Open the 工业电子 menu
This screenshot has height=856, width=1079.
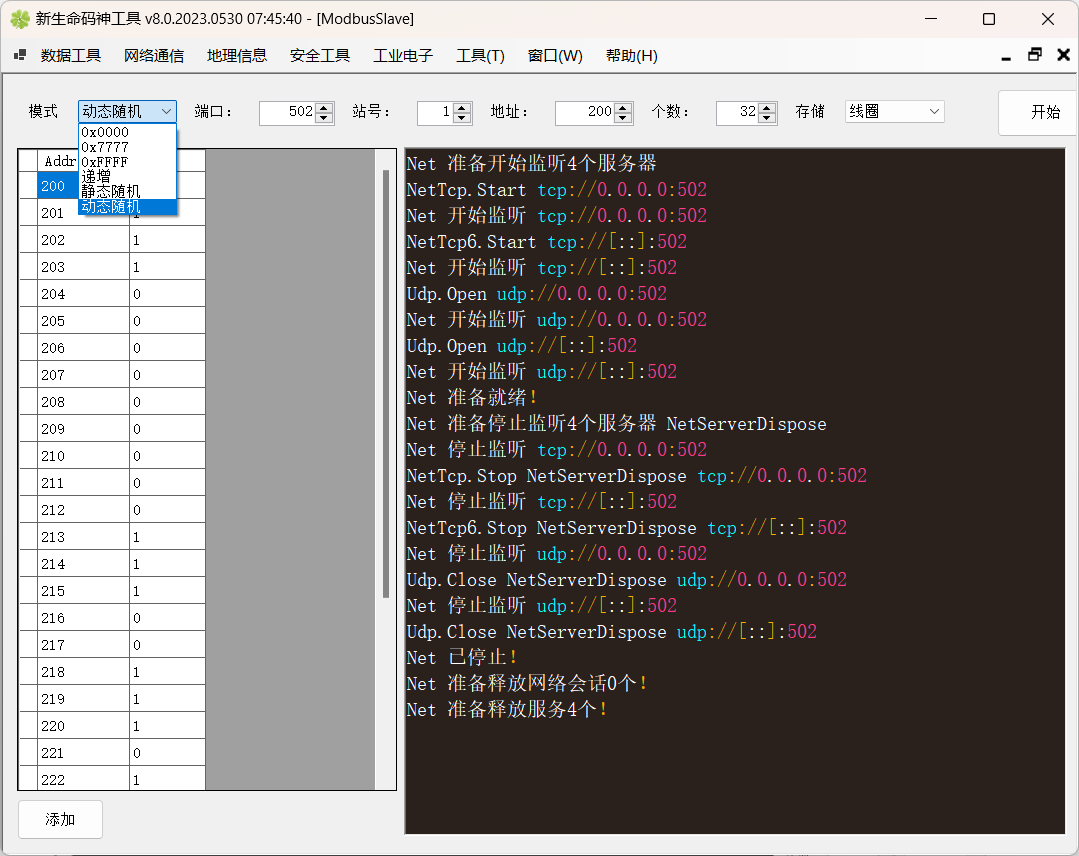pos(403,56)
